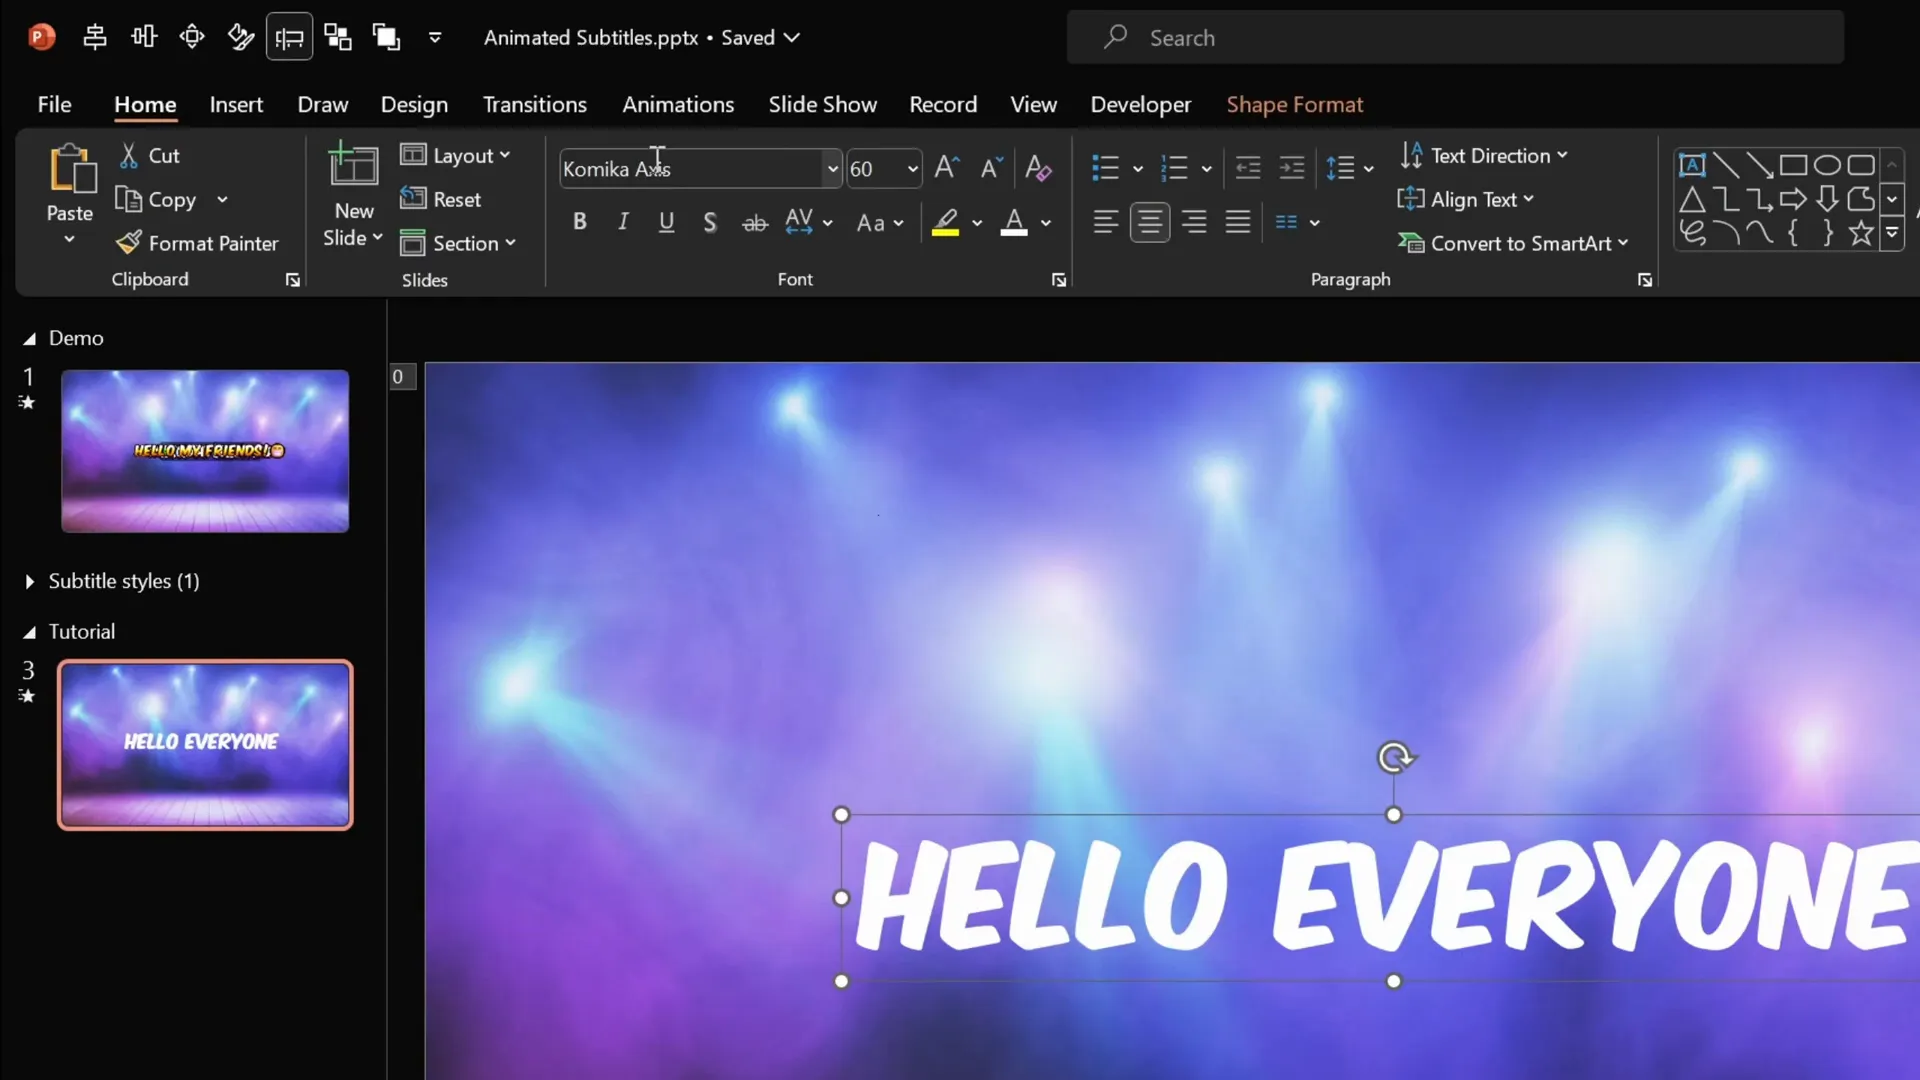Click Convert to SmartArt button
Screen dimensions: 1920x1080
1514,243
